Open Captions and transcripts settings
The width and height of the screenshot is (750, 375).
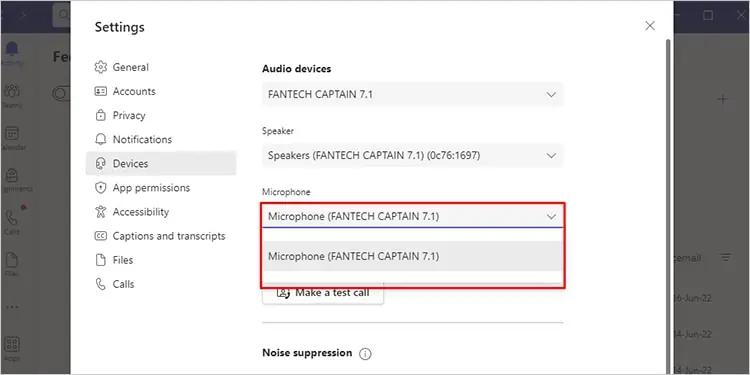tap(161, 236)
